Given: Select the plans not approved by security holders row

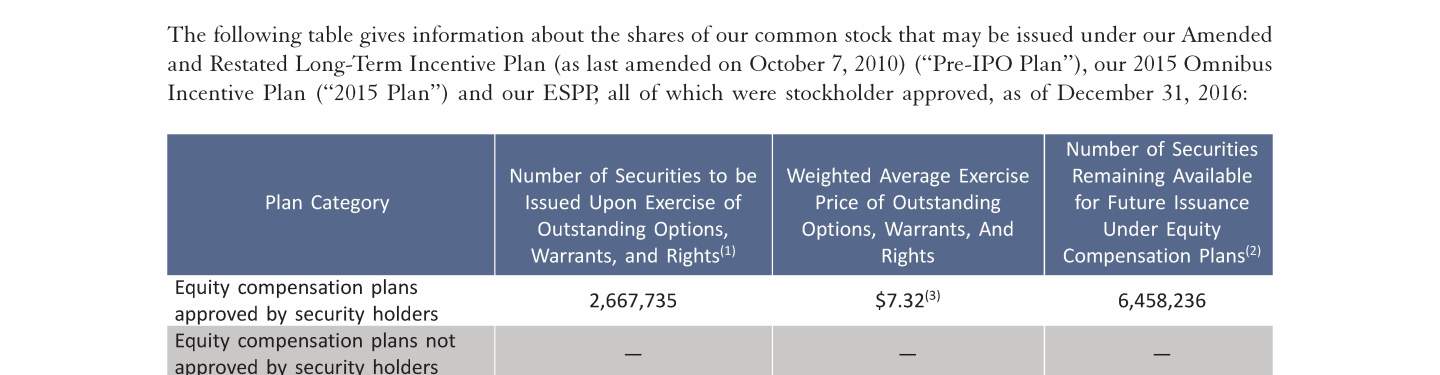Looking at the screenshot, I should [720, 351].
